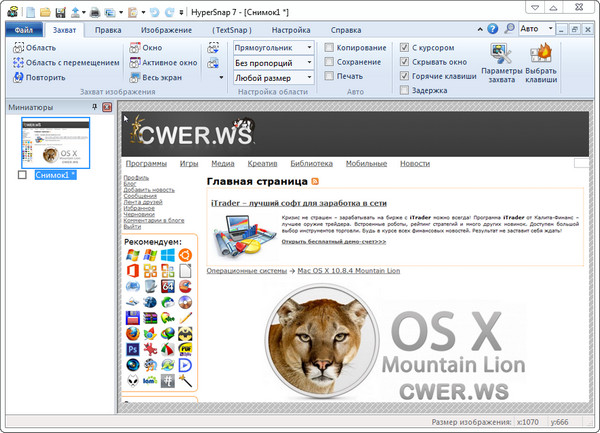The image size is (600, 433).
Task: Tick the checkbox beside Снимок1
Action: click(22, 175)
